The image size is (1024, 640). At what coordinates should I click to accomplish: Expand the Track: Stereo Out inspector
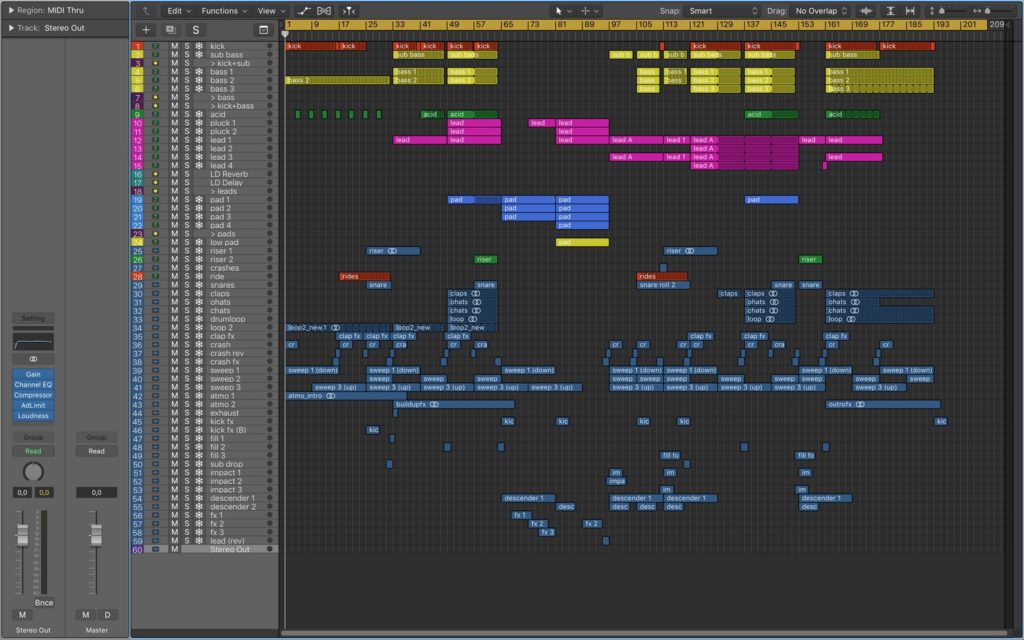click(x=11, y=28)
